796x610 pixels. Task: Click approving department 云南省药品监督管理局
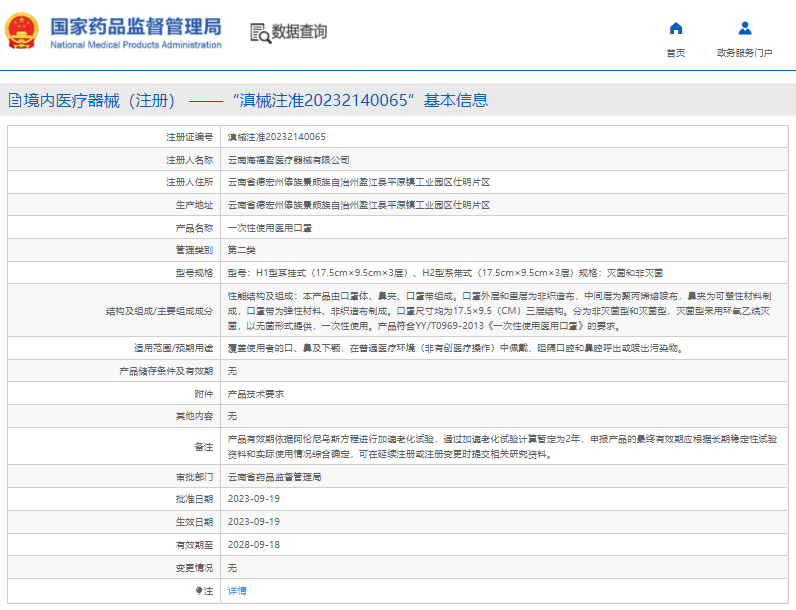pyautogui.click(x=274, y=477)
